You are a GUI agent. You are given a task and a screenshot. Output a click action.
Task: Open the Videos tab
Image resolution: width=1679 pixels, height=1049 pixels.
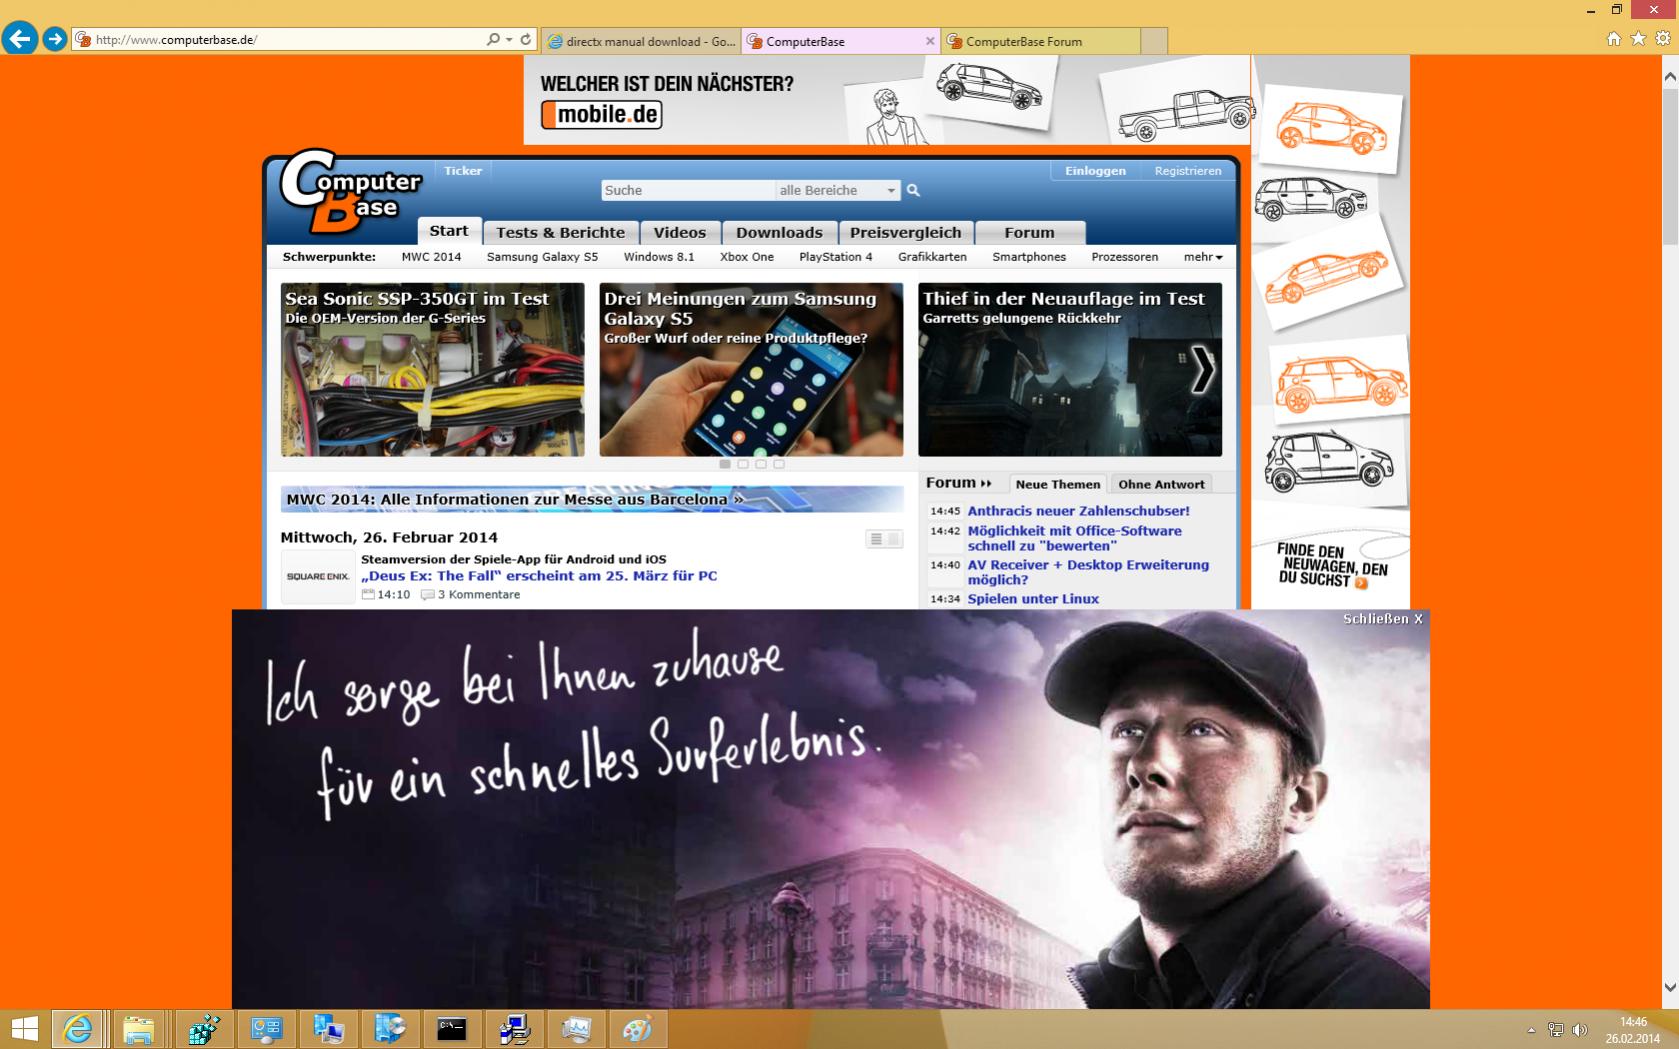pyautogui.click(x=680, y=232)
